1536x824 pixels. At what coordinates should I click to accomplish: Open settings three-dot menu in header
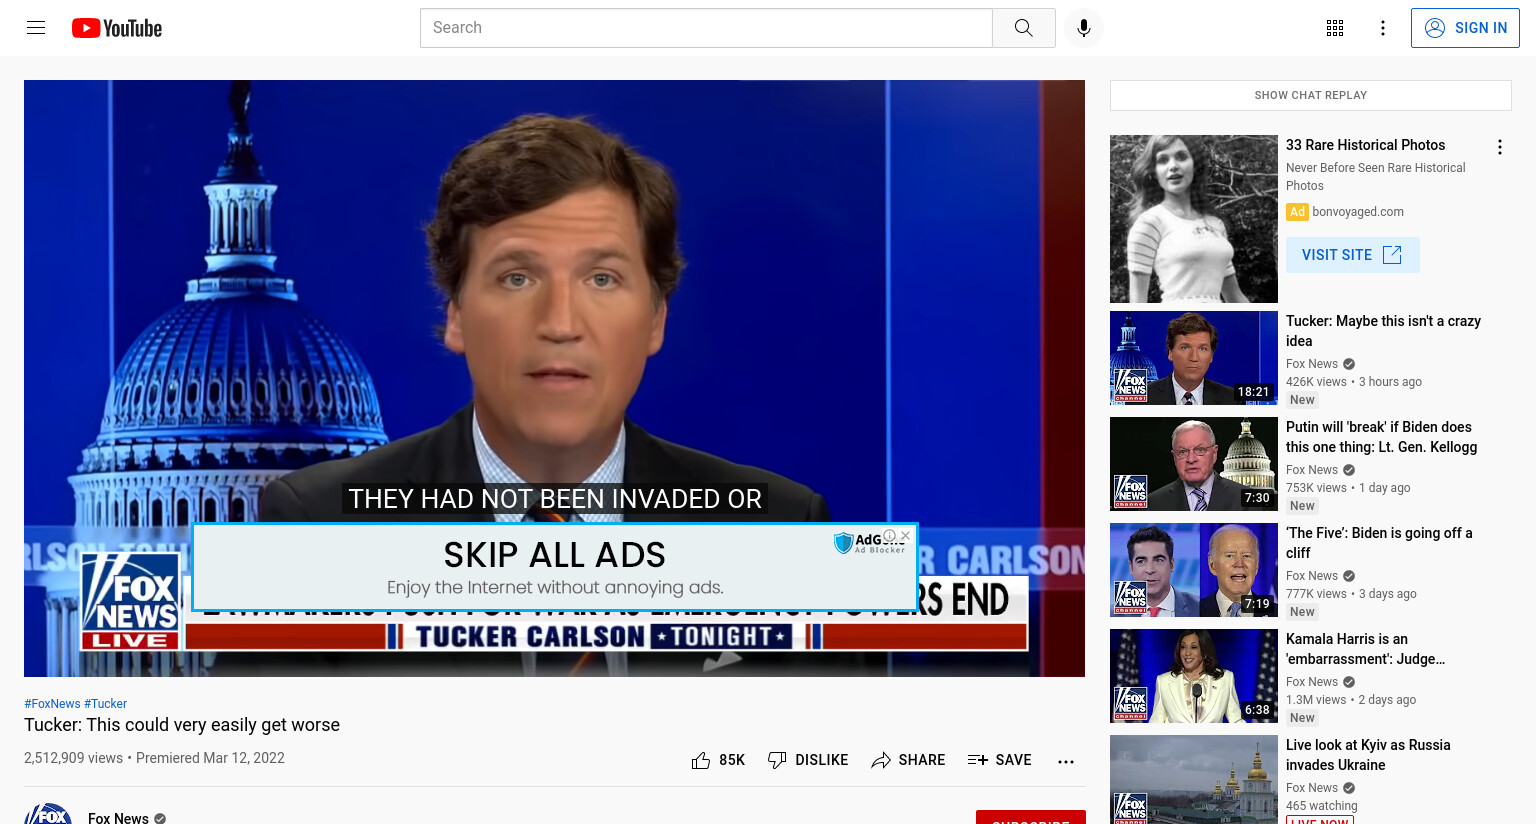(1383, 28)
